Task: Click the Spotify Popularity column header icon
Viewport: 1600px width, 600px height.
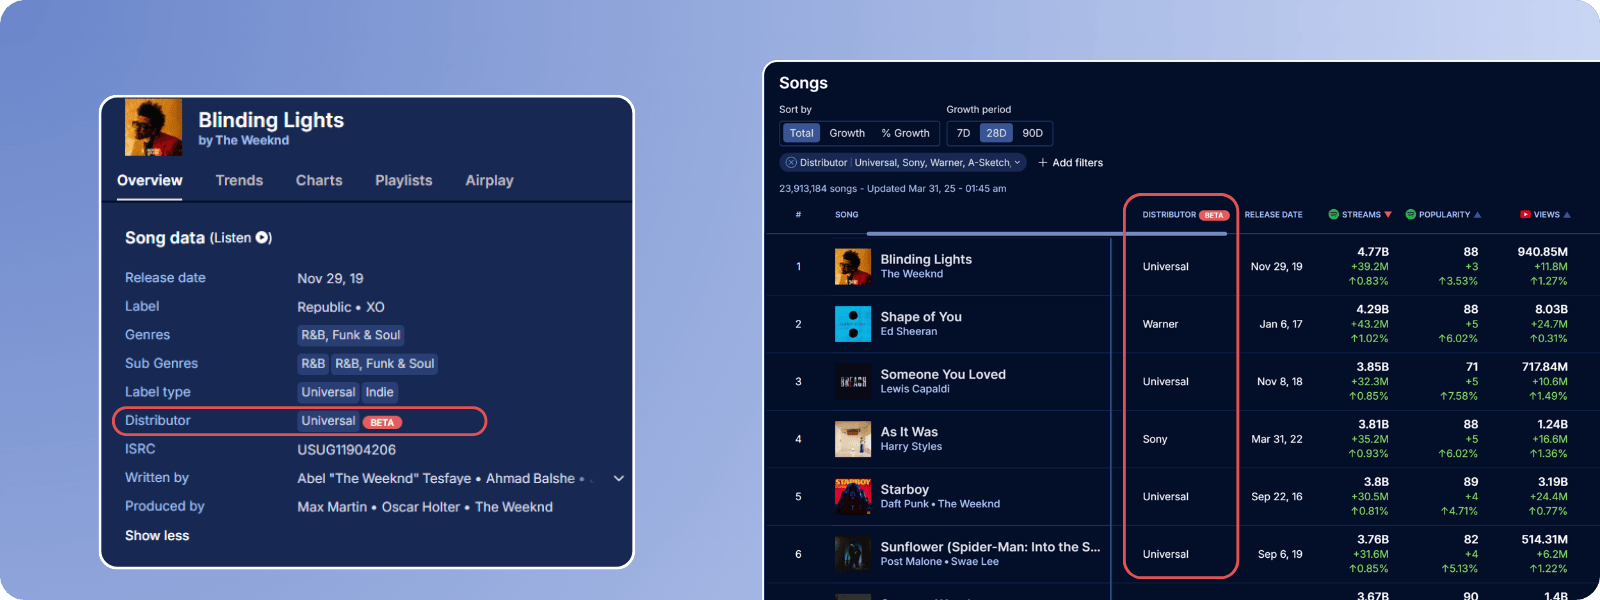Action: coord(1410,215)
